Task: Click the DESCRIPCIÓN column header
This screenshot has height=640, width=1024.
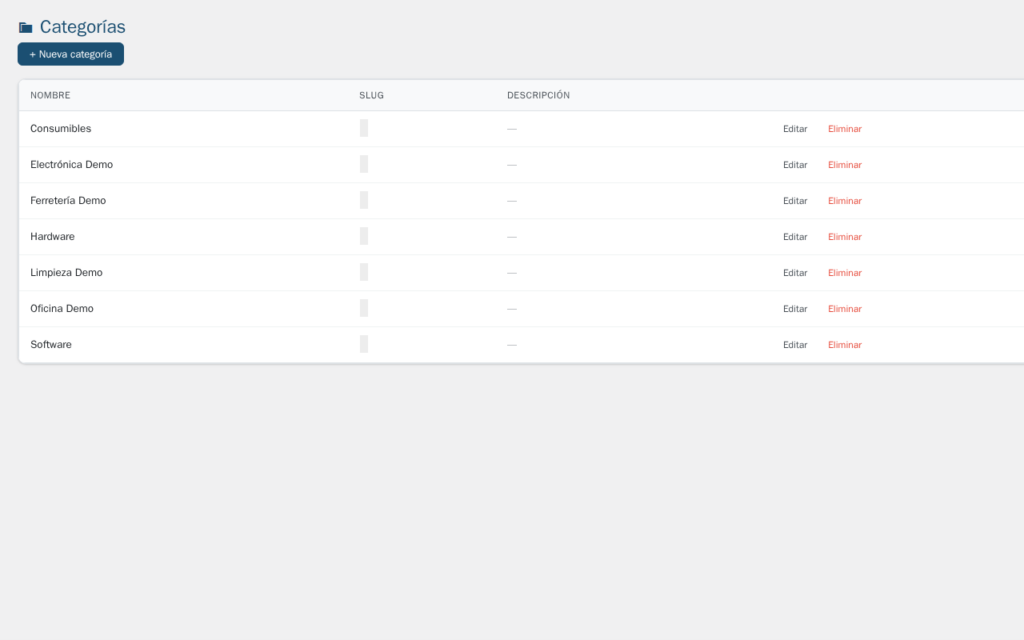Action: pyautogui.click(x=538, y=95)
